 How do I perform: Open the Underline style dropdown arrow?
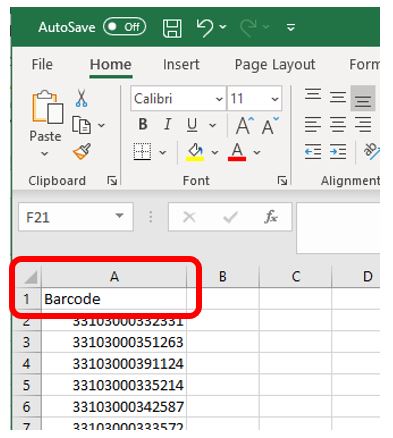tap(212, 125)
